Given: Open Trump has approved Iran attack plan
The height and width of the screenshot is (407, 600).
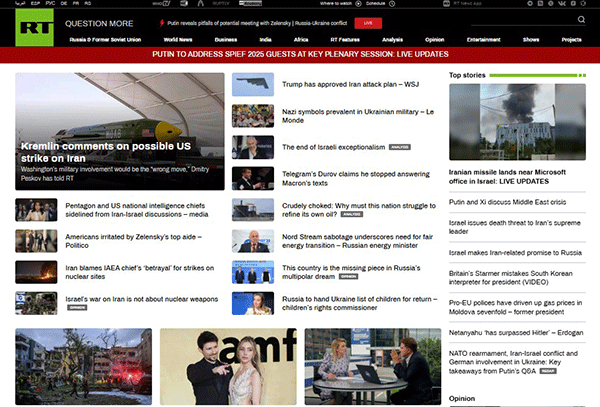Looking at the screenshot, I should 351,84.
